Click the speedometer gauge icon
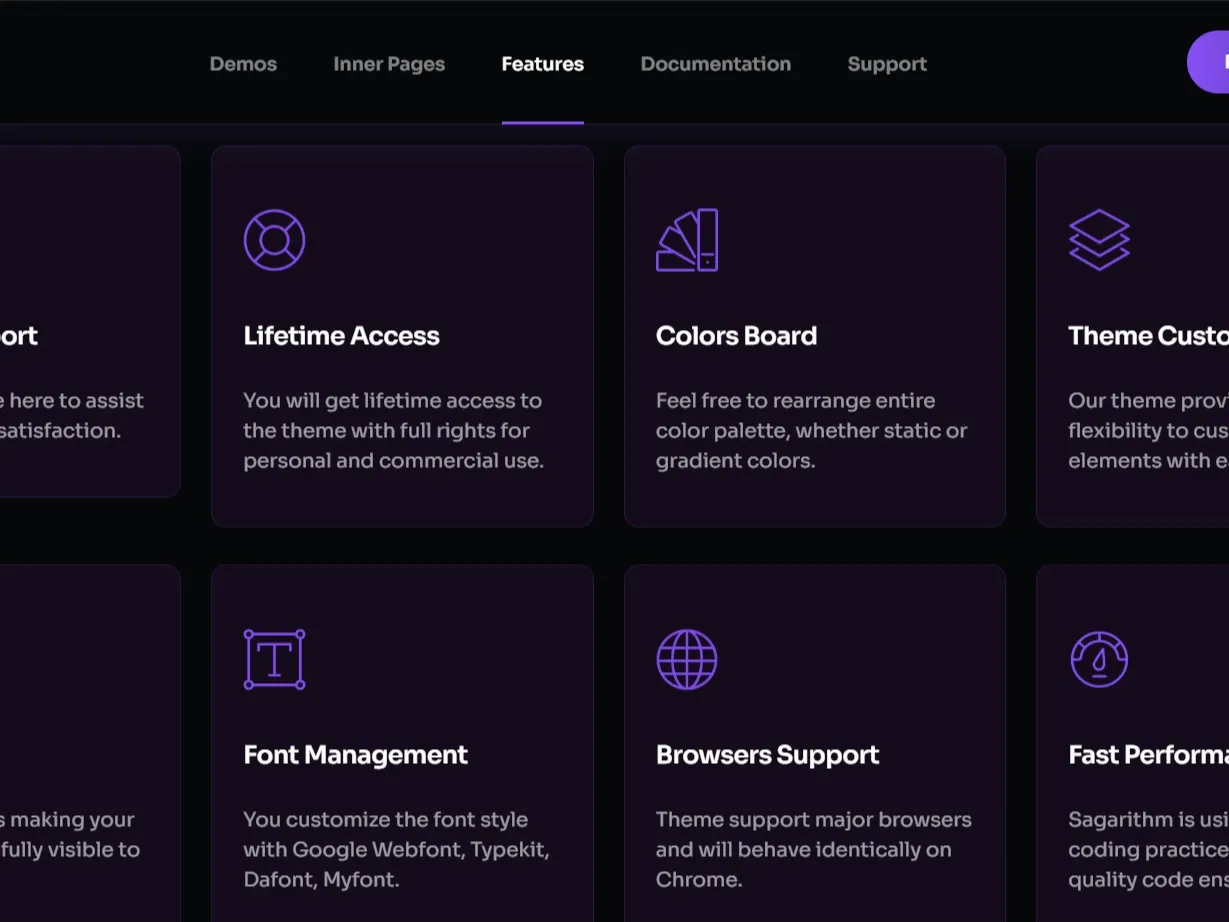Viewport: 1229px width, 922px height. 1099,659
